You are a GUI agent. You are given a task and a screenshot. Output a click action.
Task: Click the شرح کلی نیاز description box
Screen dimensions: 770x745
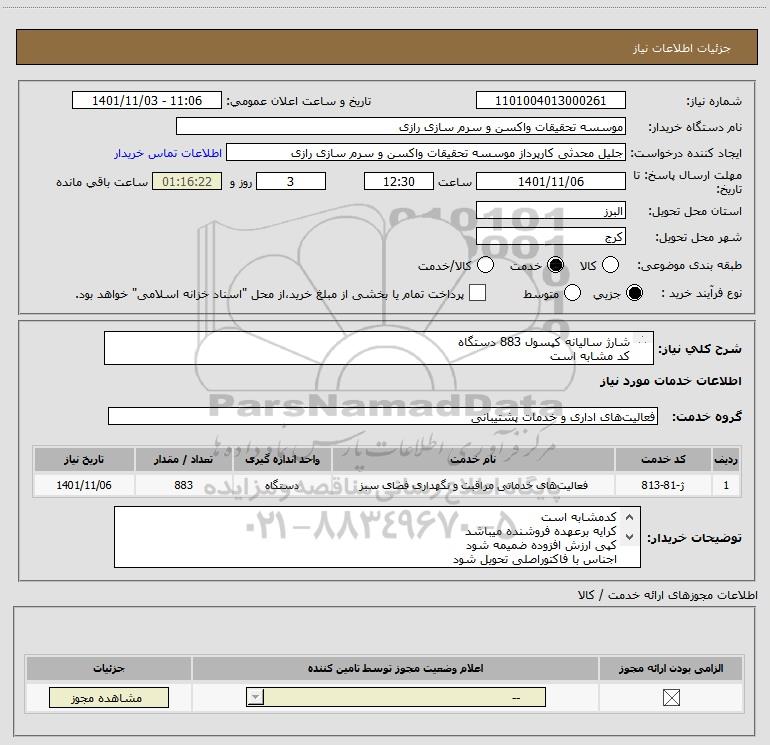point(379,348)
